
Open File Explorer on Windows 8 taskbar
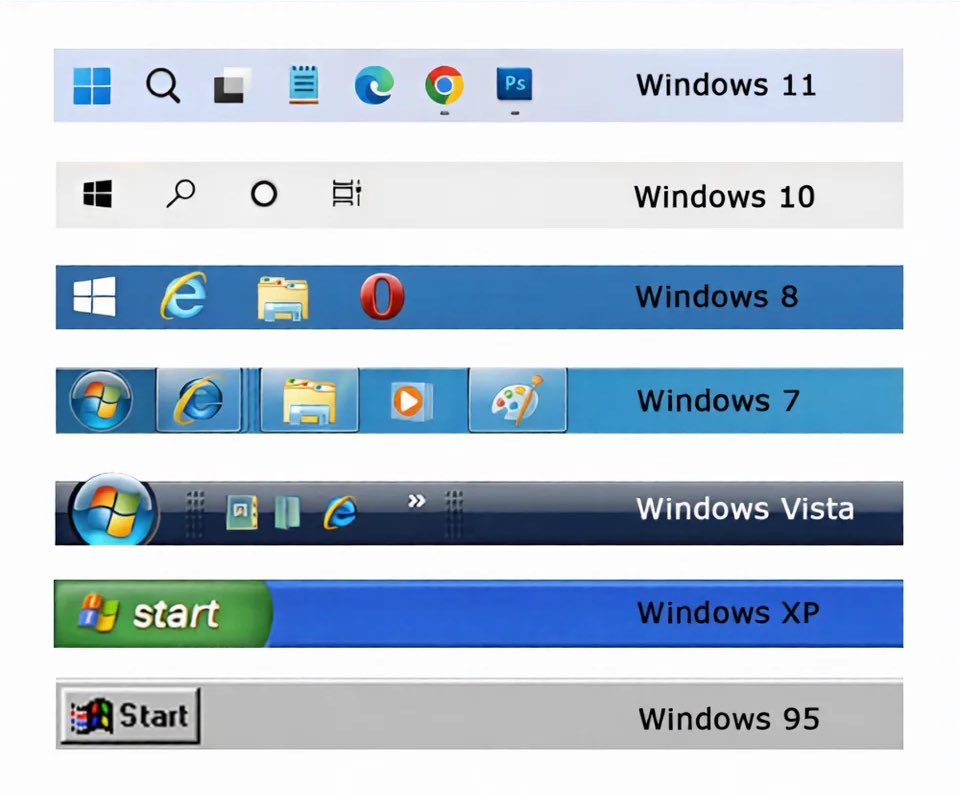pyautogui.click(x=283, y=298)
